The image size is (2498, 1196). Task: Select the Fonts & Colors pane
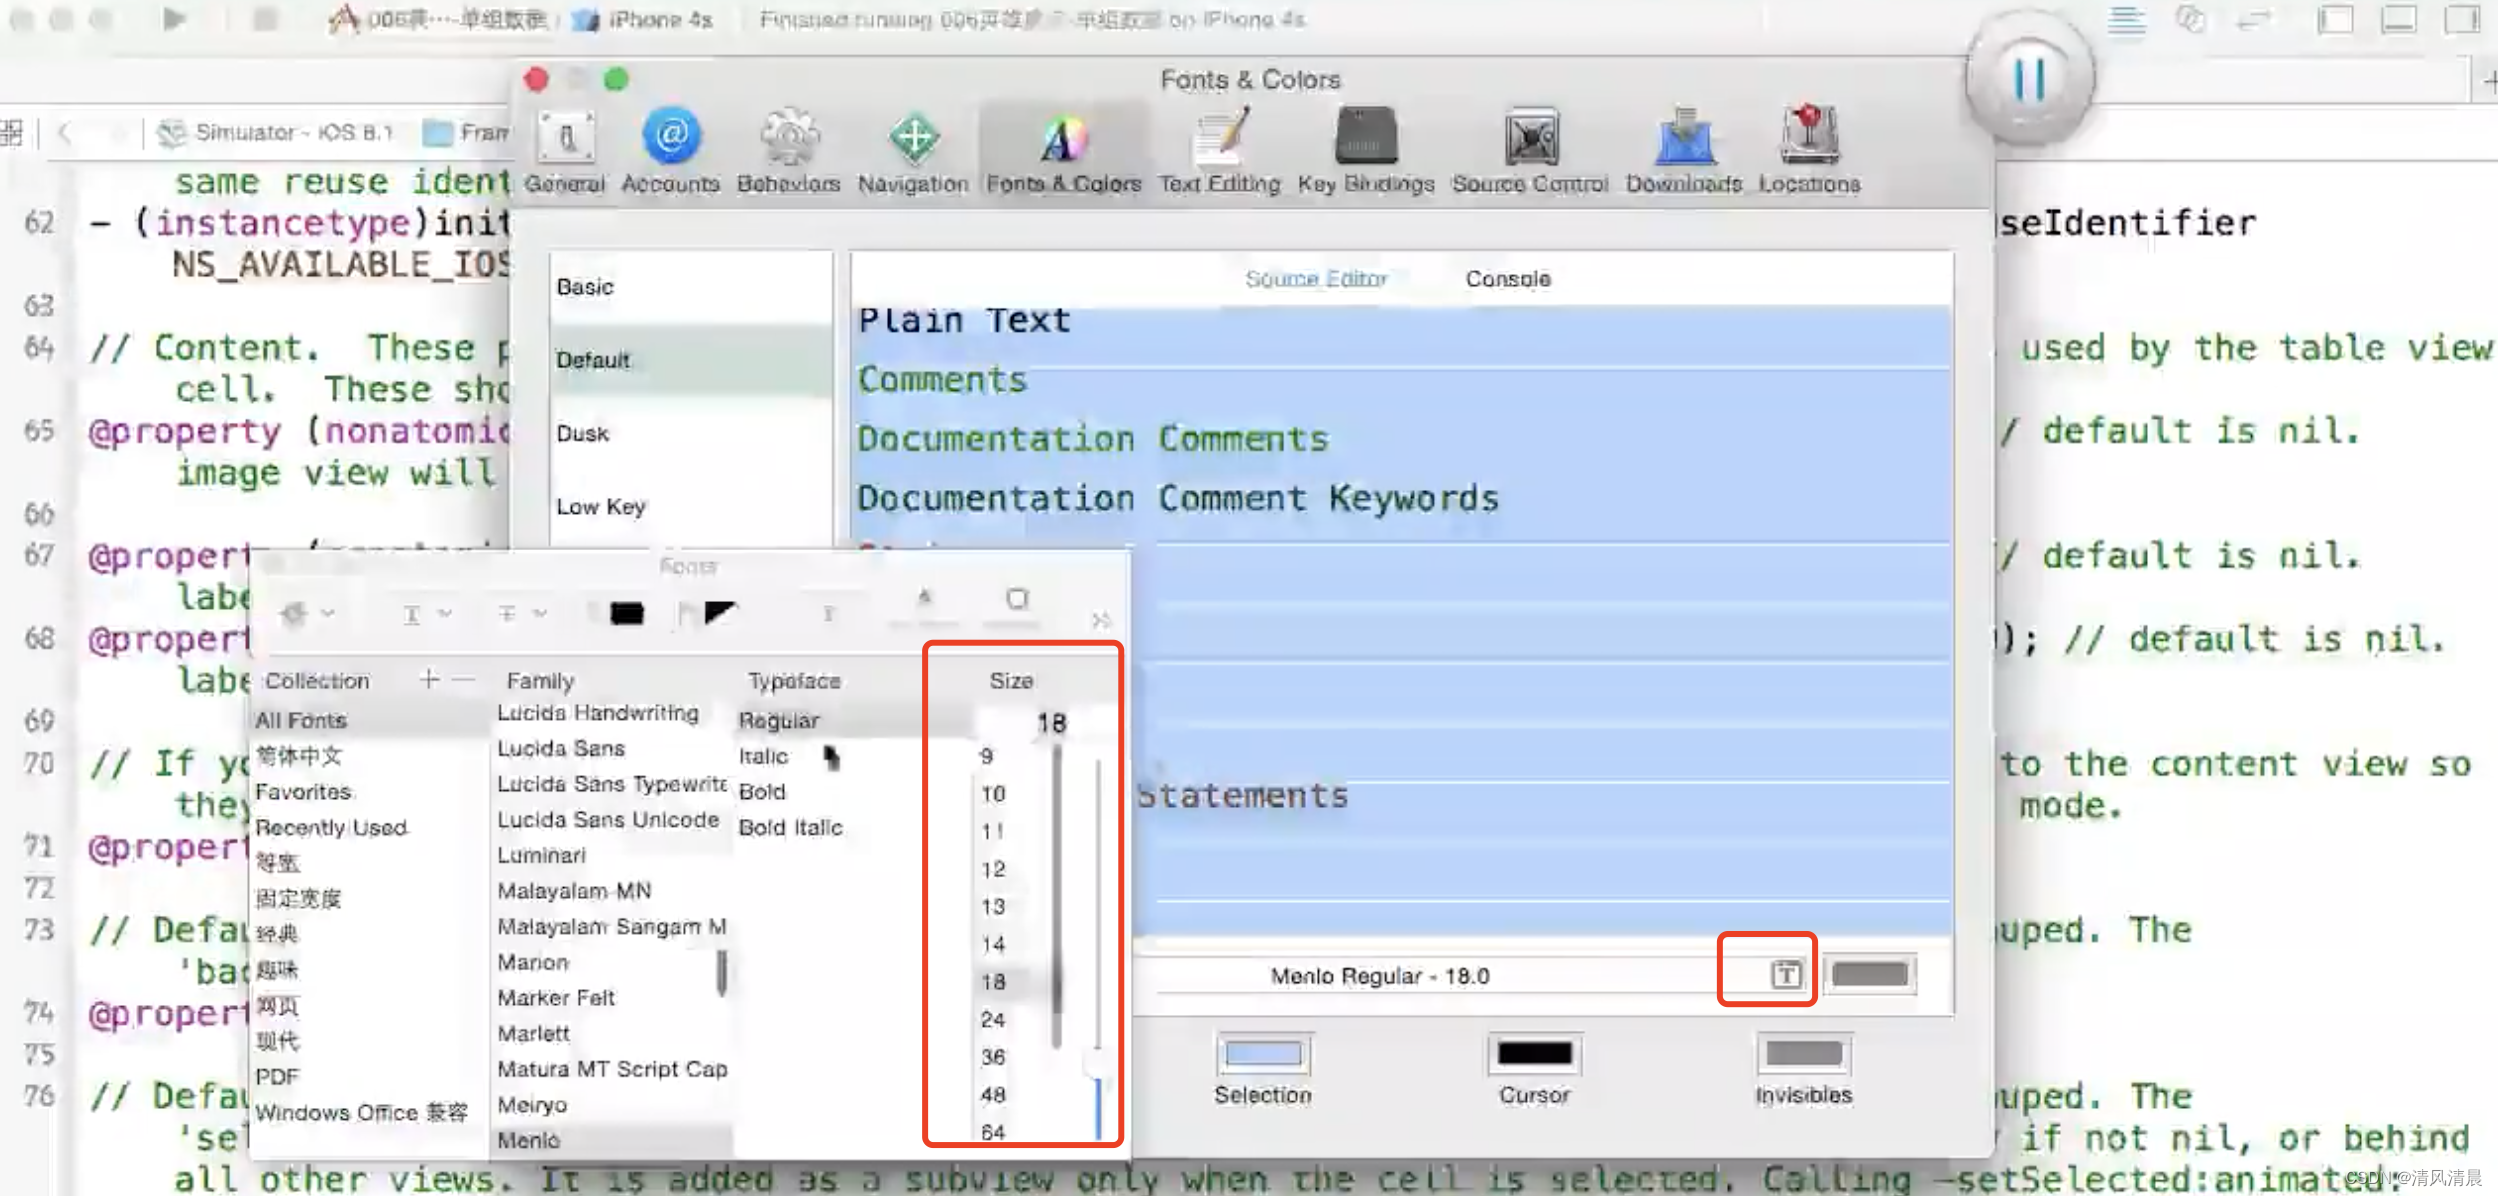pos(1063,152)
